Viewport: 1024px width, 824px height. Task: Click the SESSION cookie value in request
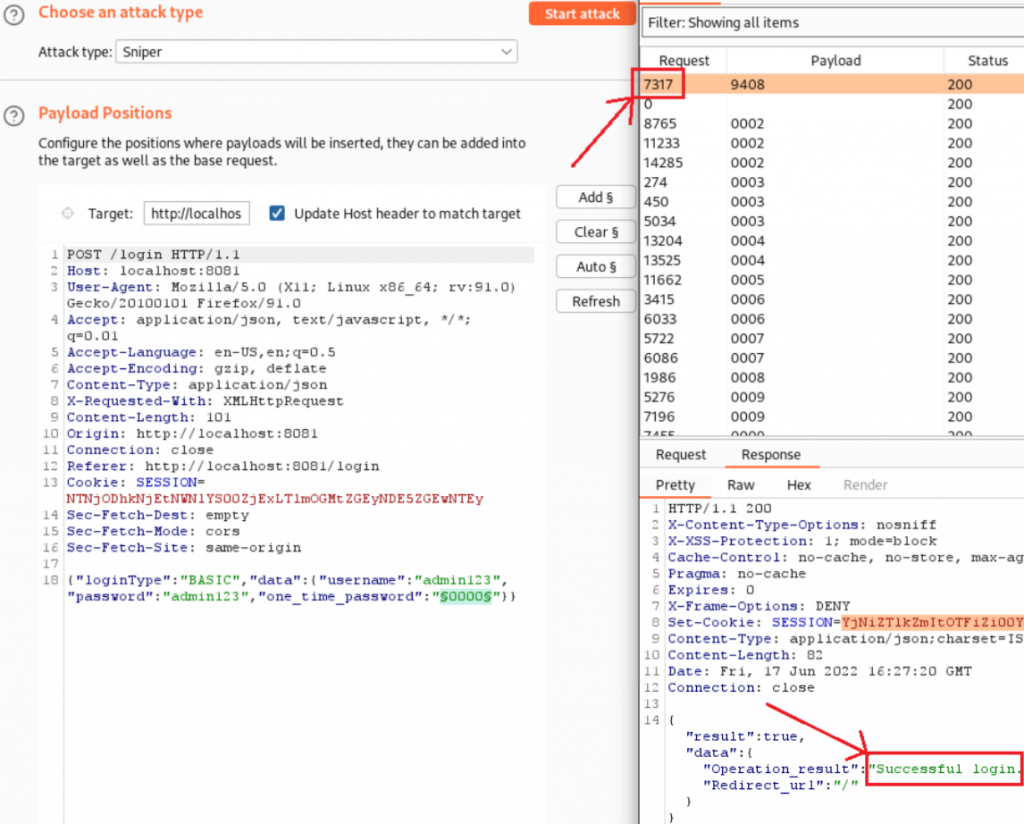click(275, 499)
